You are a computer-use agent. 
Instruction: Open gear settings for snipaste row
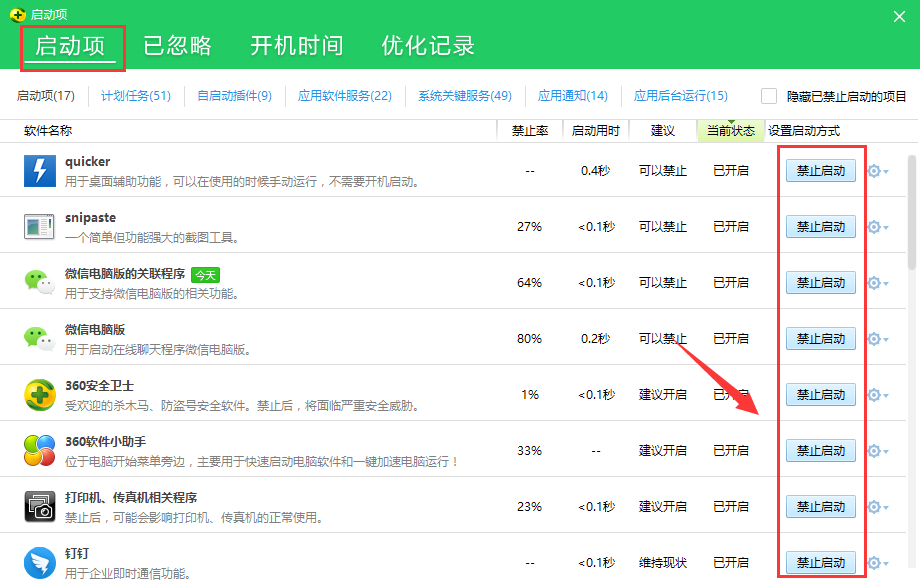877,227
